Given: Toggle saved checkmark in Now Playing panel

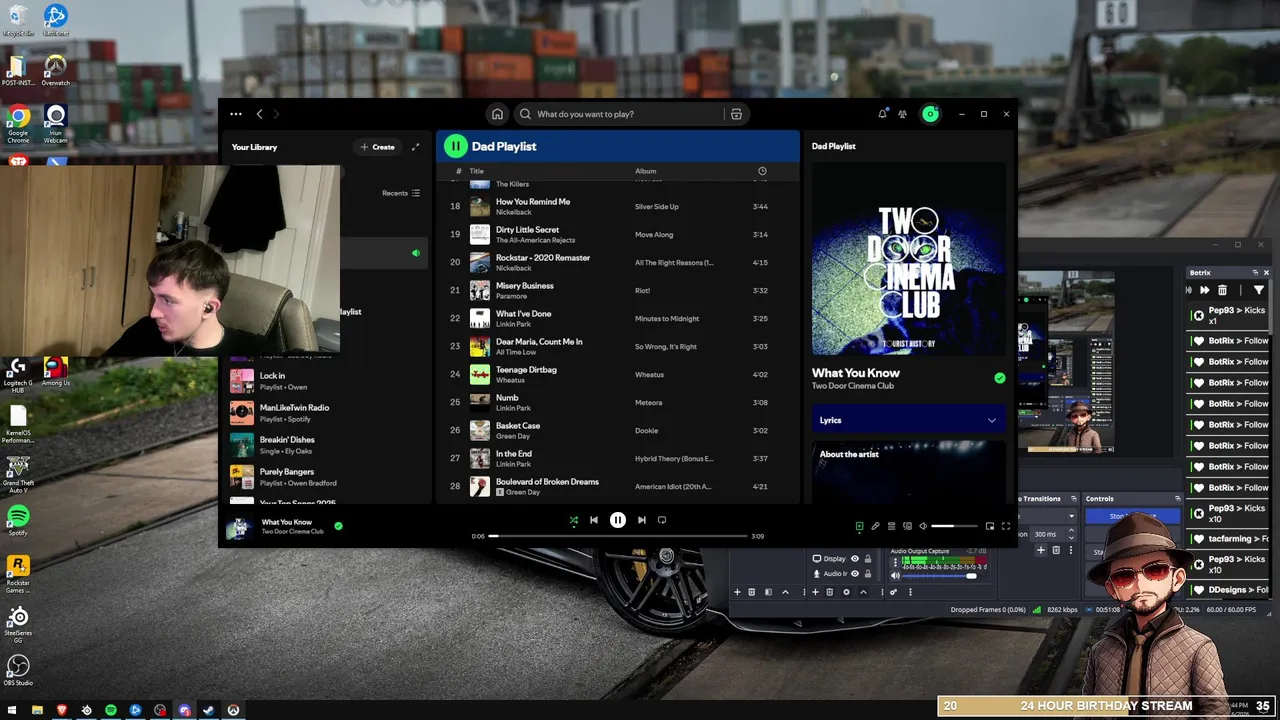Looking at the screenshot, I should point(999,378).
